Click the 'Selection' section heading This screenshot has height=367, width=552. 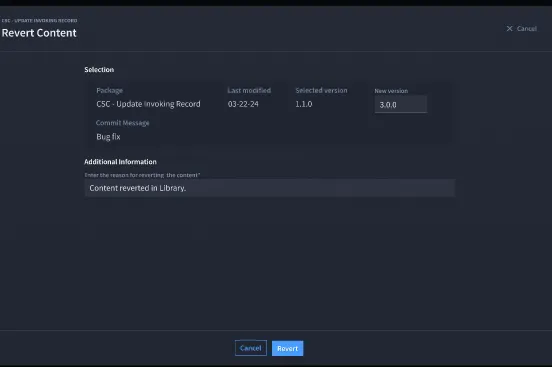(99, 69)
